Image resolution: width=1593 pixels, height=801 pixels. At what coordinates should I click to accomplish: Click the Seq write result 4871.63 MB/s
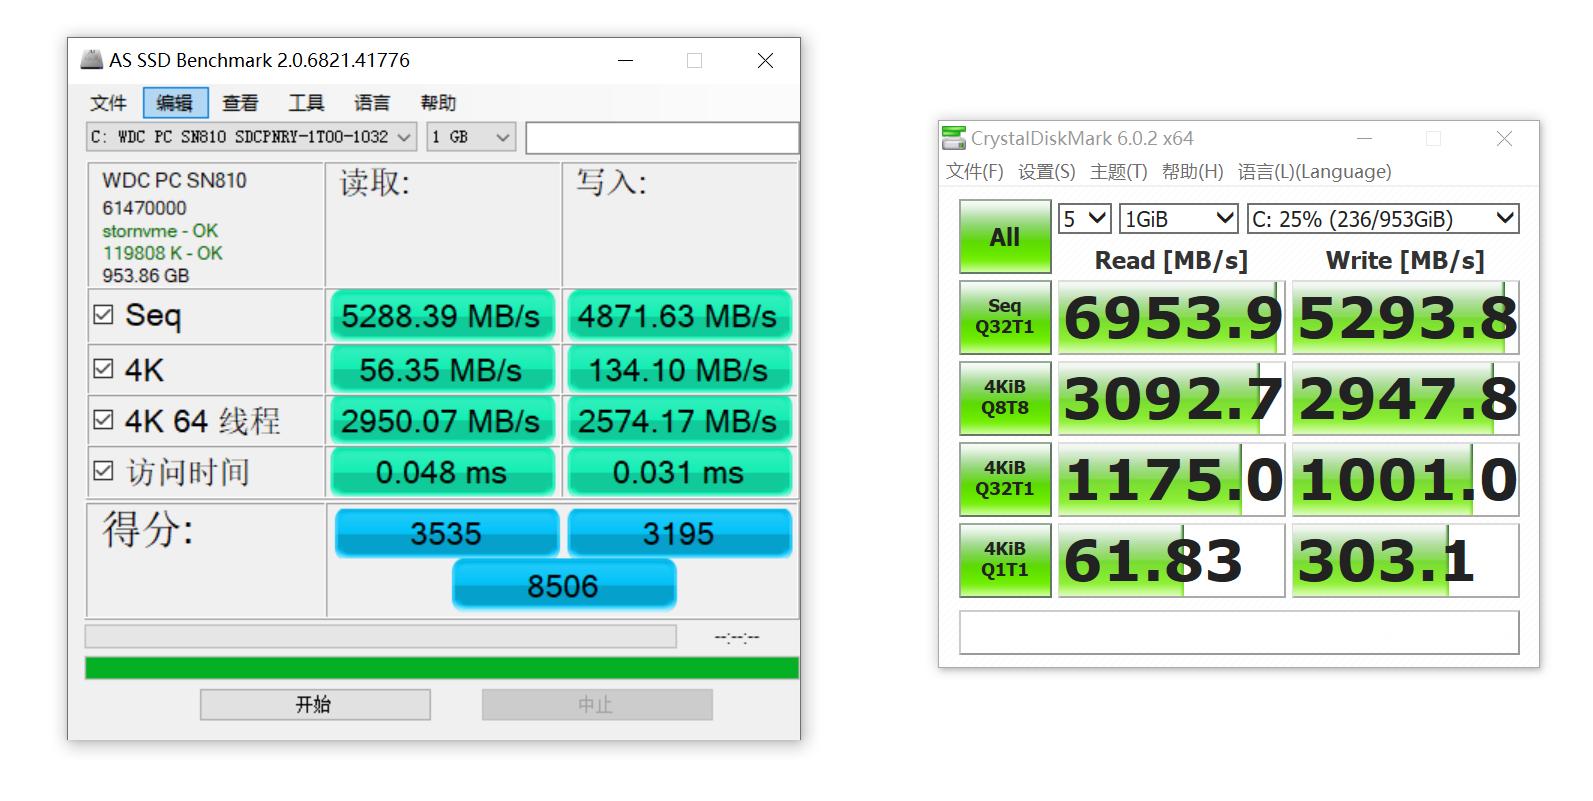pyautogui.click(x=678, y=316)
